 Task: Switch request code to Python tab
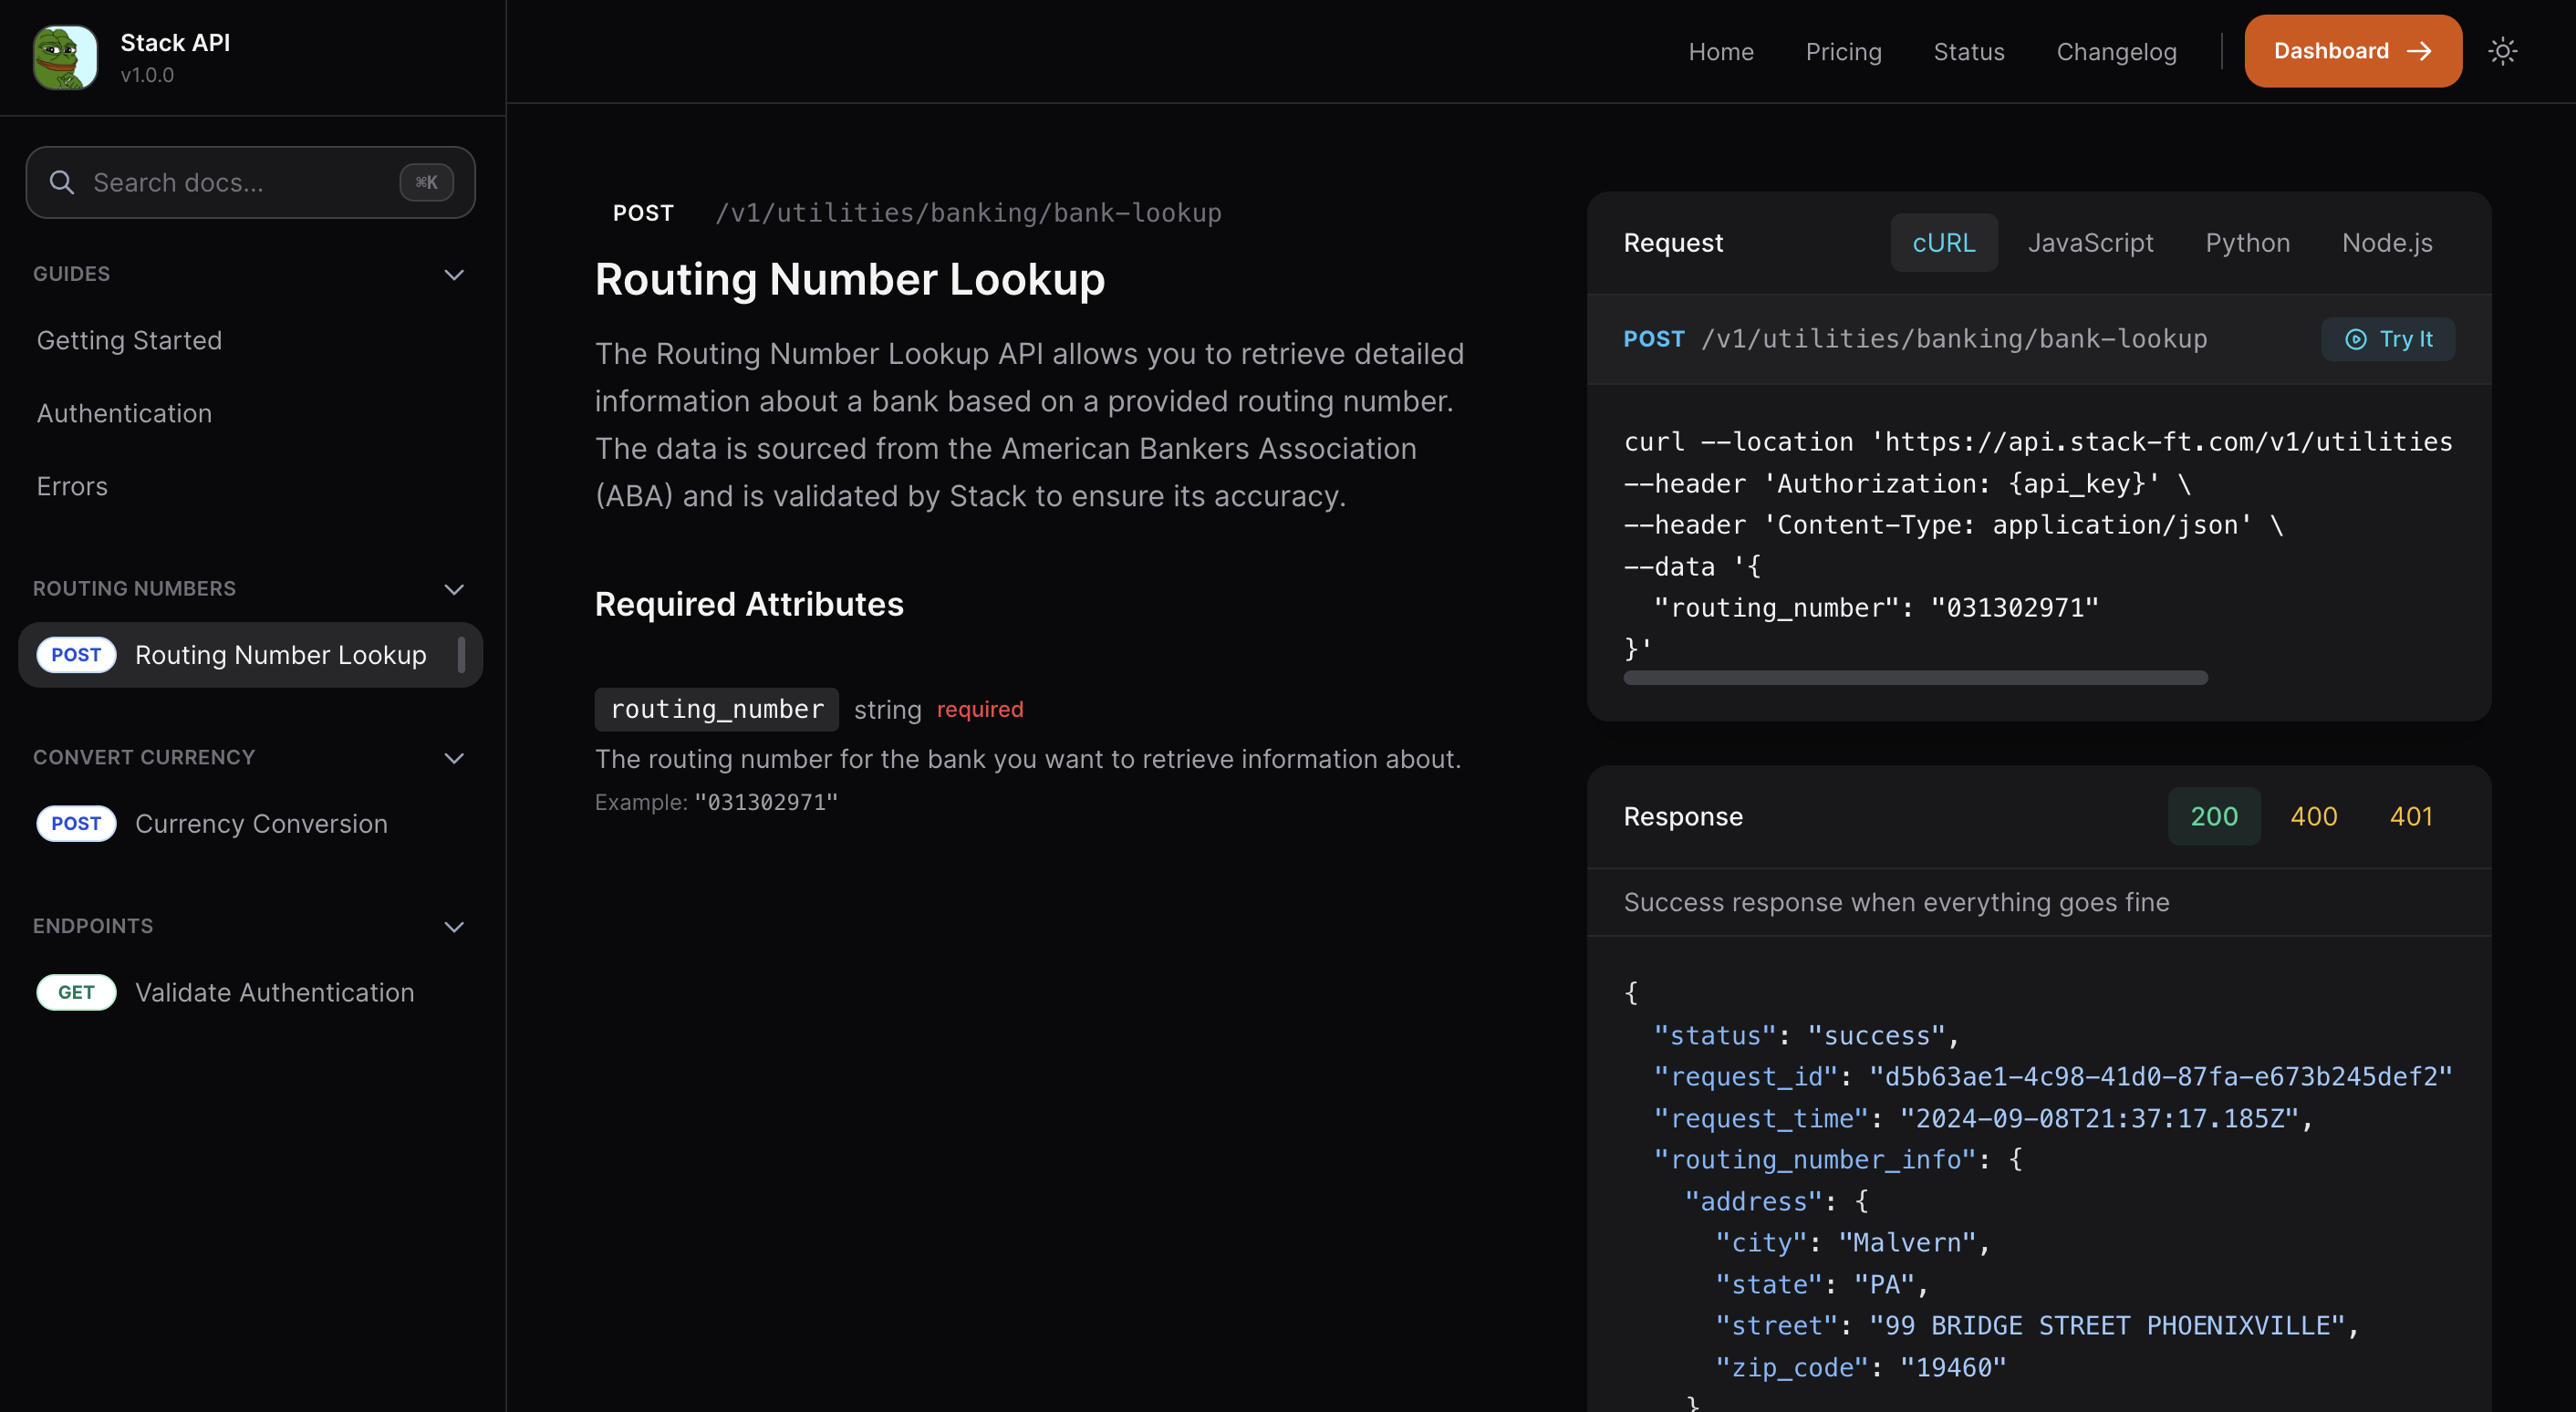2247,243
